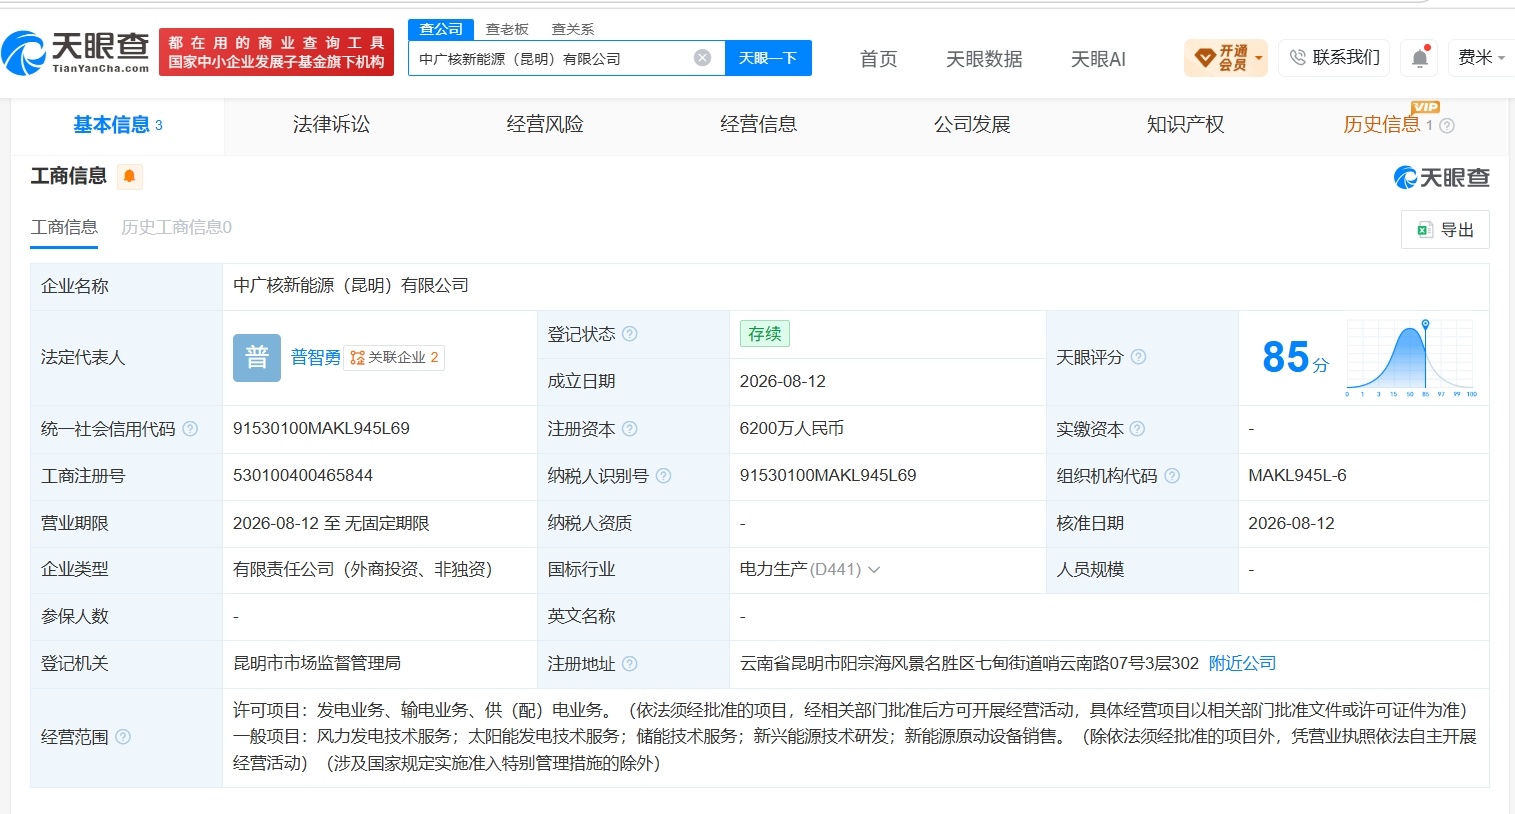Click the registered address text in 注册地址 row
The image size is (1515, 814).
point(969,663)
